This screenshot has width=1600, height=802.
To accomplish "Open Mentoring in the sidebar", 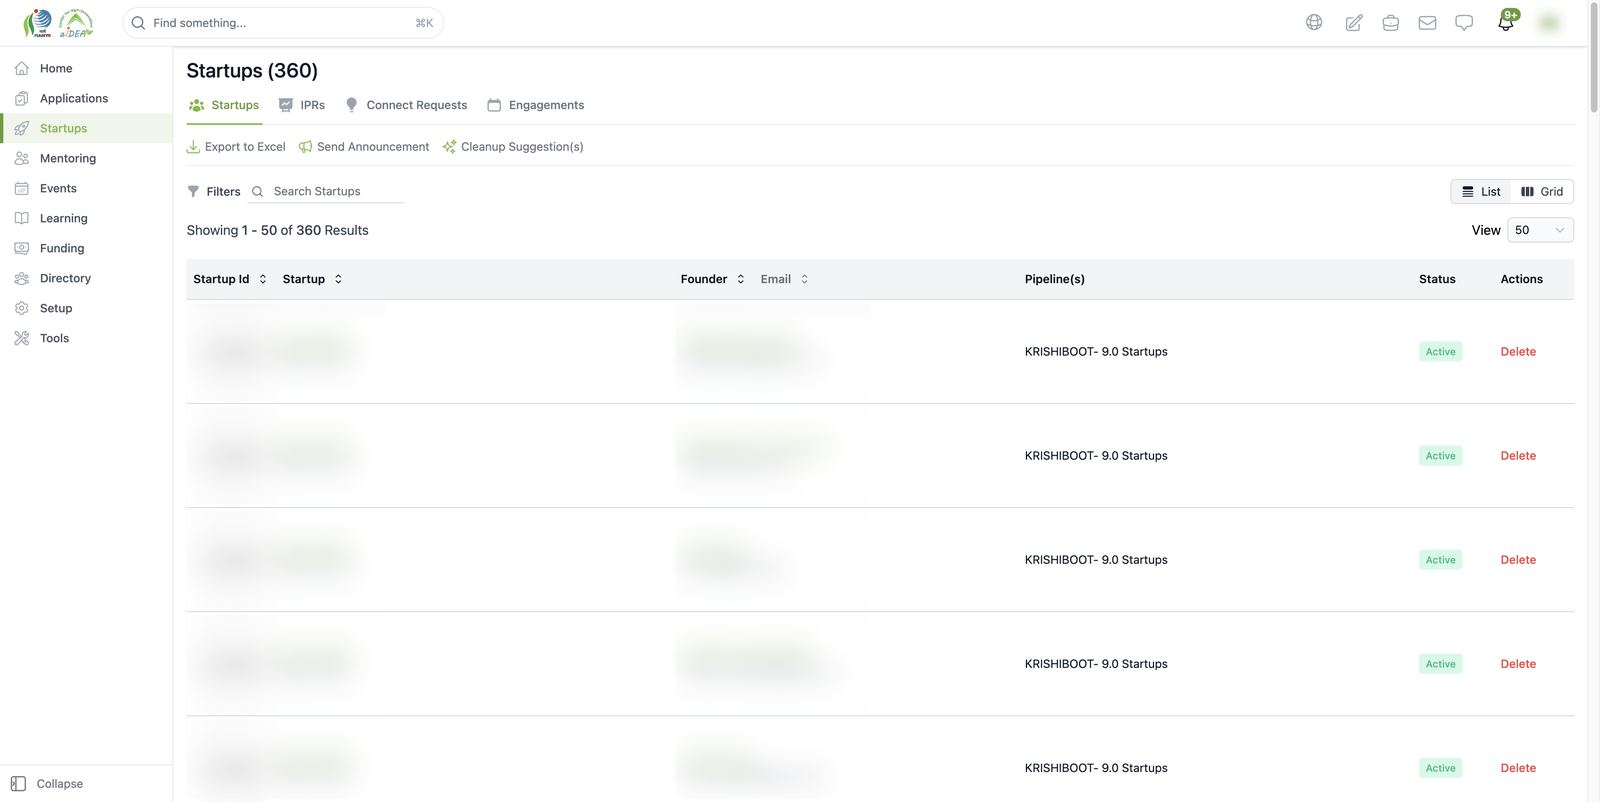I will [86, 158].
